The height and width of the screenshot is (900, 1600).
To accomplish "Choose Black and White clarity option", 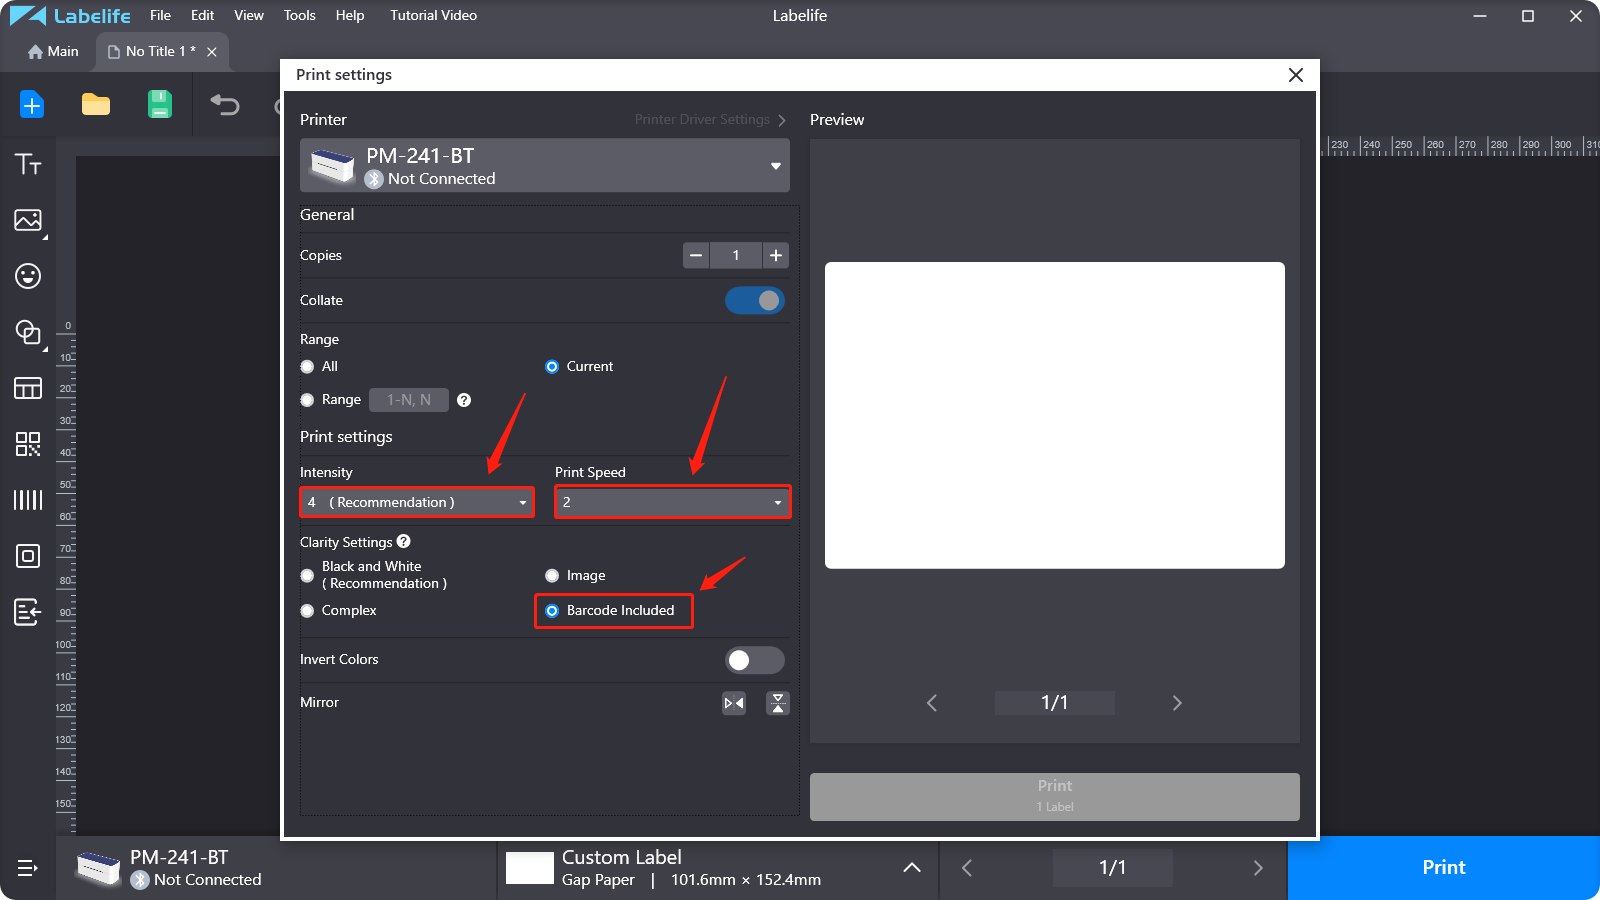I will point(307,575).
